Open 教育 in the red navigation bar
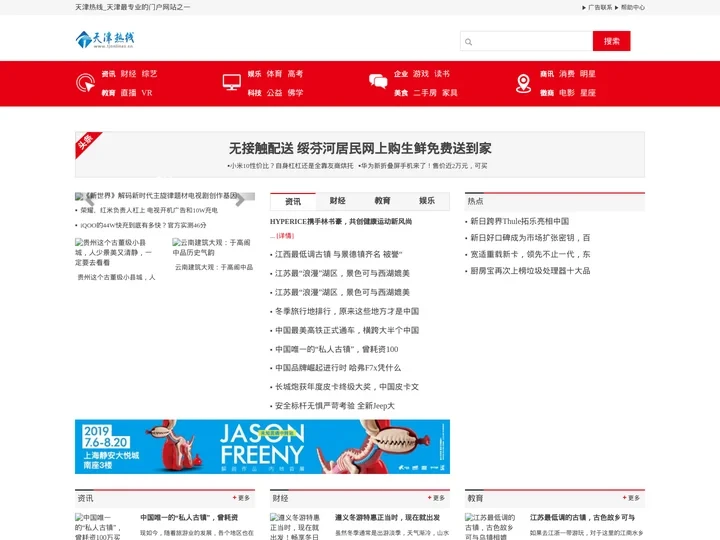This screenshot has height=540, width=720. pos(108,93)
